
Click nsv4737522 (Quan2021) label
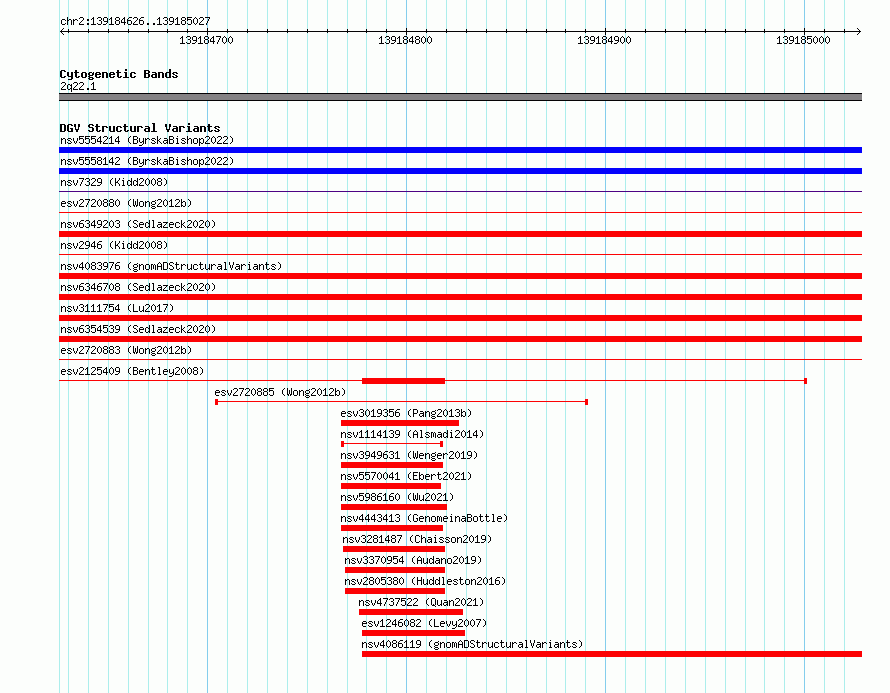click(421, 602)
